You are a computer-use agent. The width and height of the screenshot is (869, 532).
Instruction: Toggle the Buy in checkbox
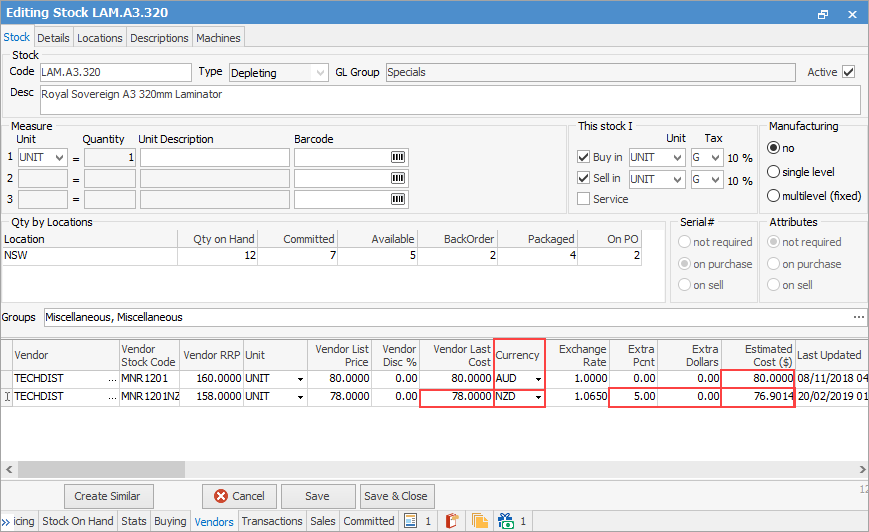point(584,158)
